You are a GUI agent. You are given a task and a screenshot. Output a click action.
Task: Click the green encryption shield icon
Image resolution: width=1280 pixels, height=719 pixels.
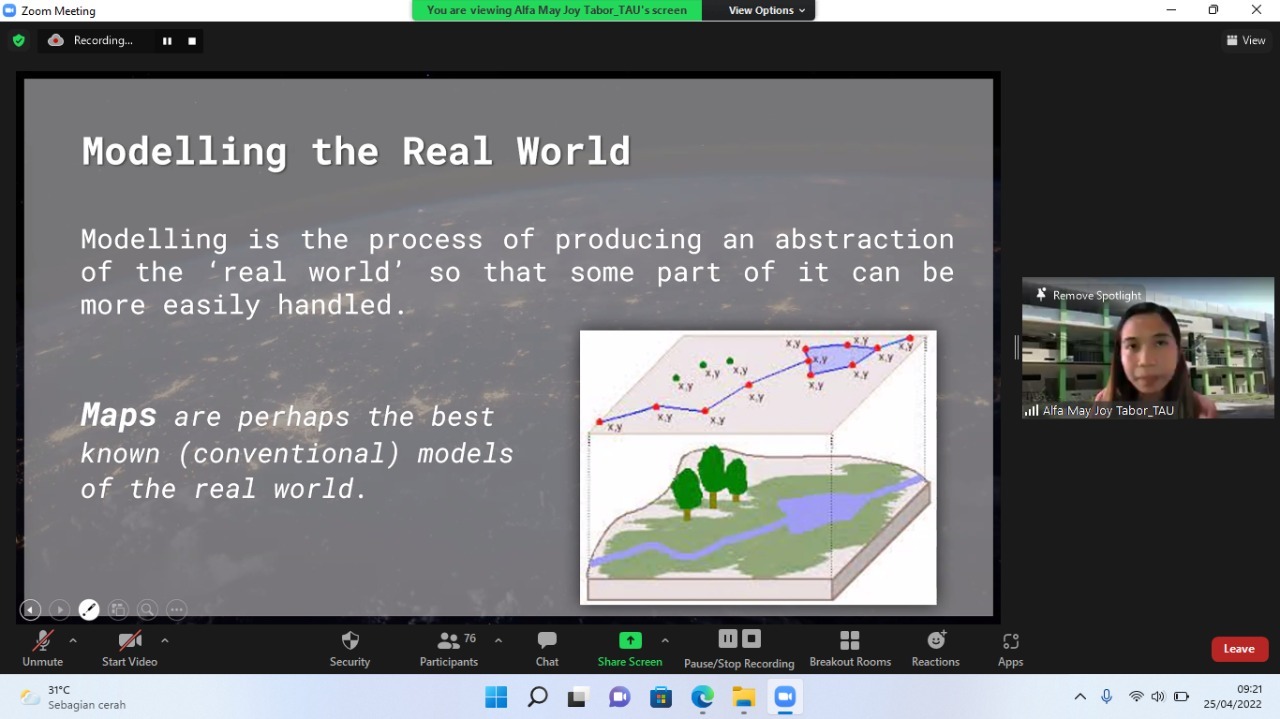[18, 41]
